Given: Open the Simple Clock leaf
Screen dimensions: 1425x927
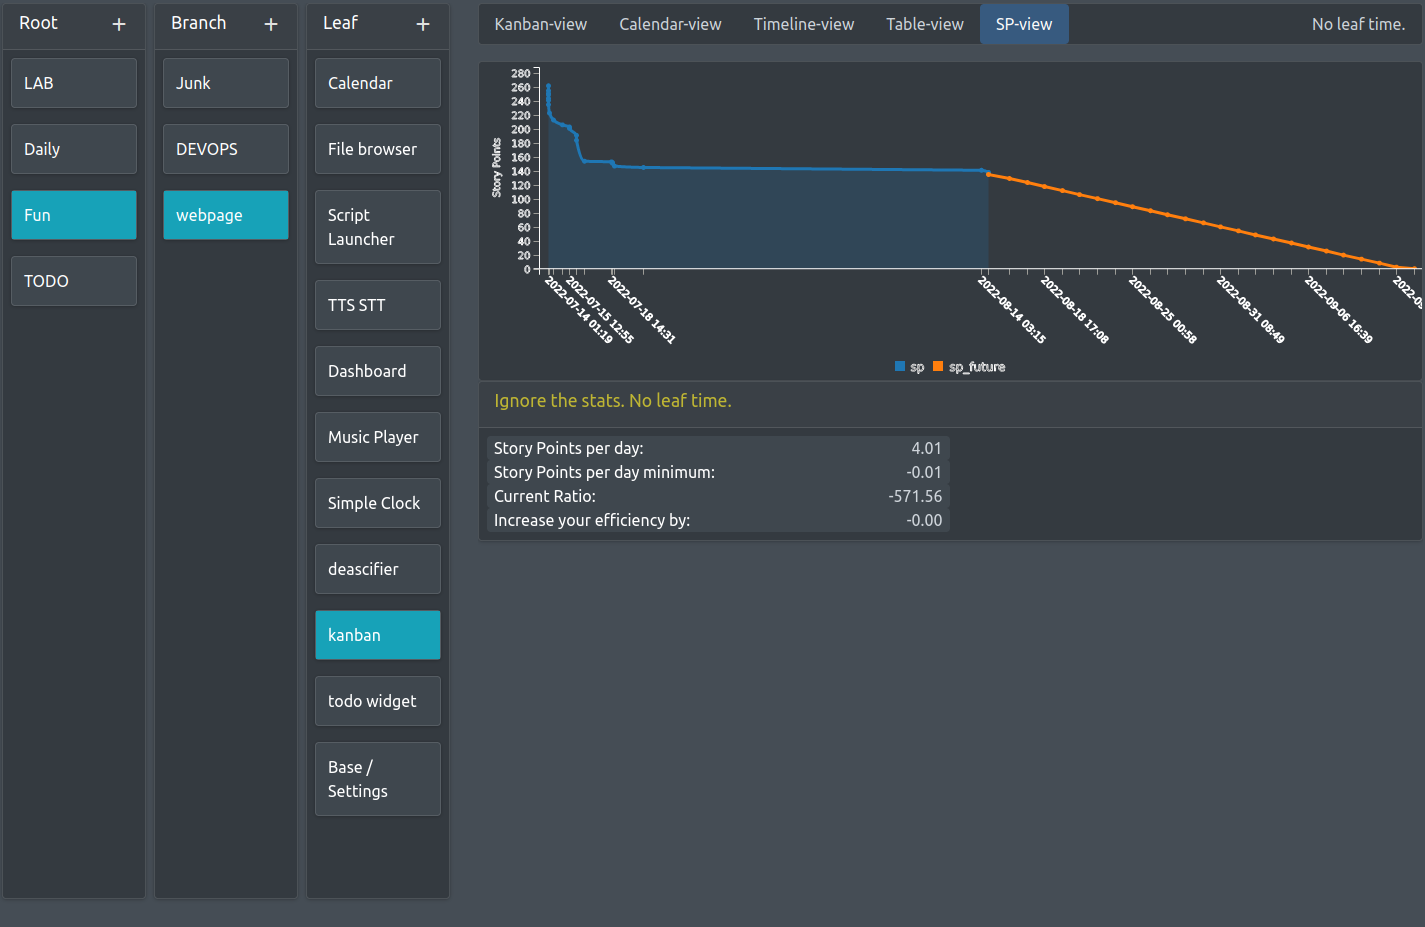Looking at the screenshot, I should pyautogui.click(x=378, y=503).
